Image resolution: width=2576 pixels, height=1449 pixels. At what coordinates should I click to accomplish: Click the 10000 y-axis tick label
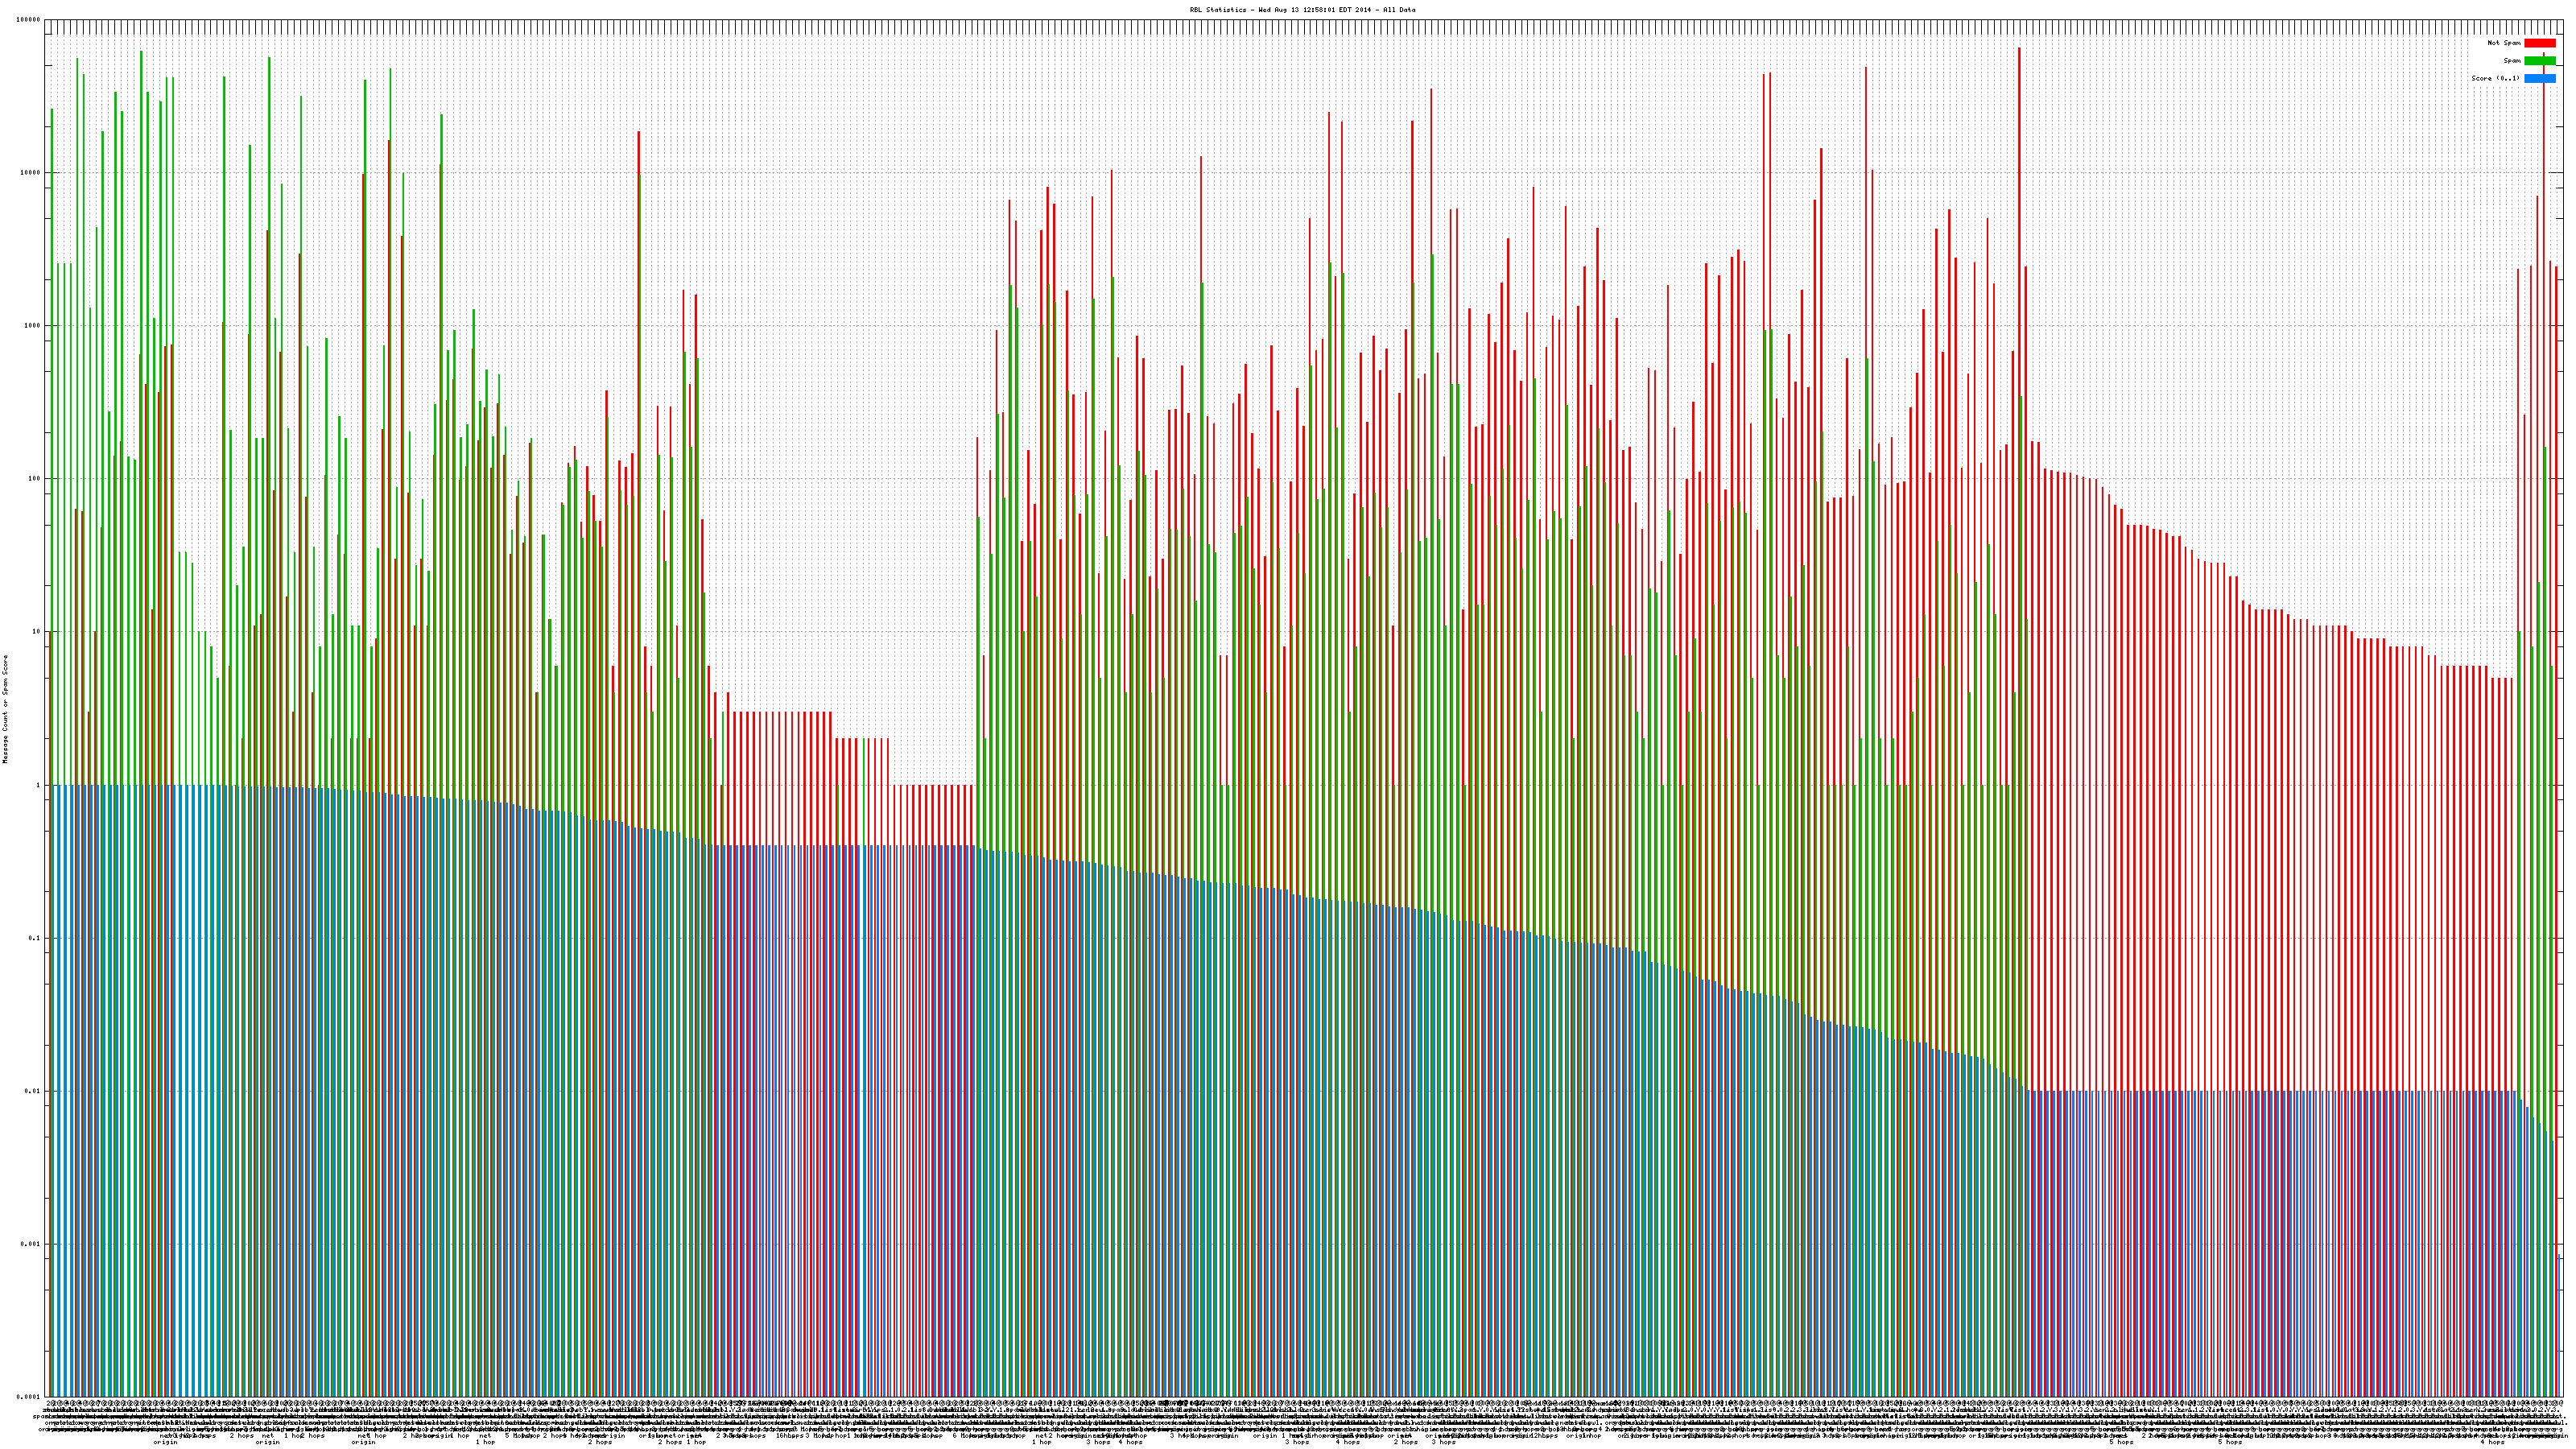[x=30, y=173]
